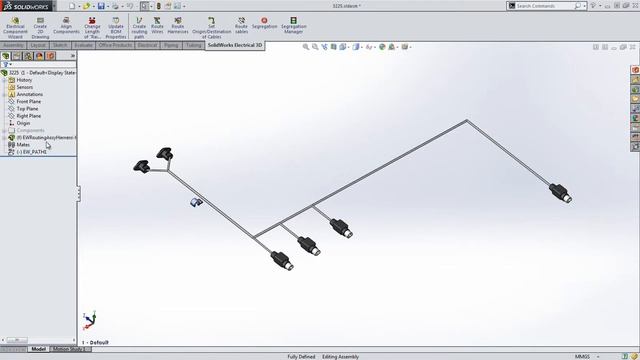
Task: Switch to the Tubing tab
Action: [x=193, y=45]
